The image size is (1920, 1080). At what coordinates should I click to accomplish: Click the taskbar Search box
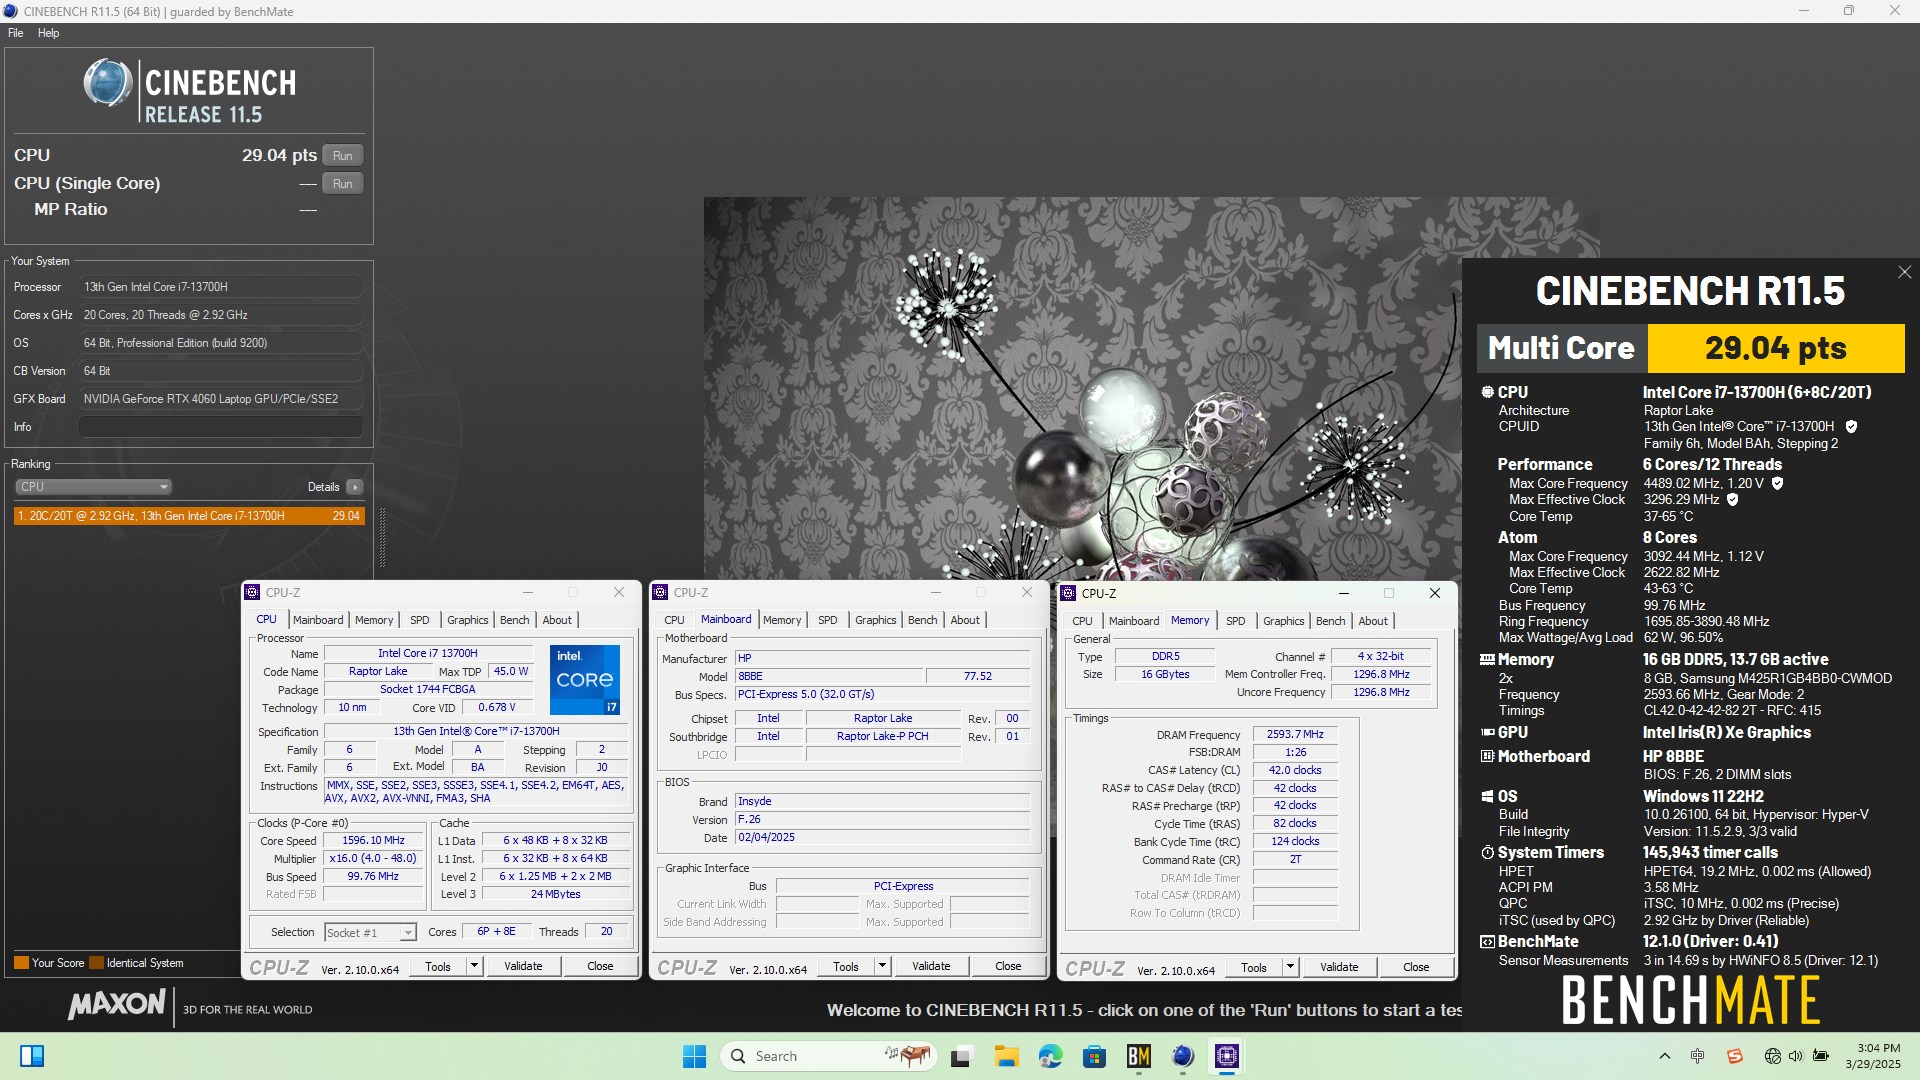click(x=828, y=1056)
